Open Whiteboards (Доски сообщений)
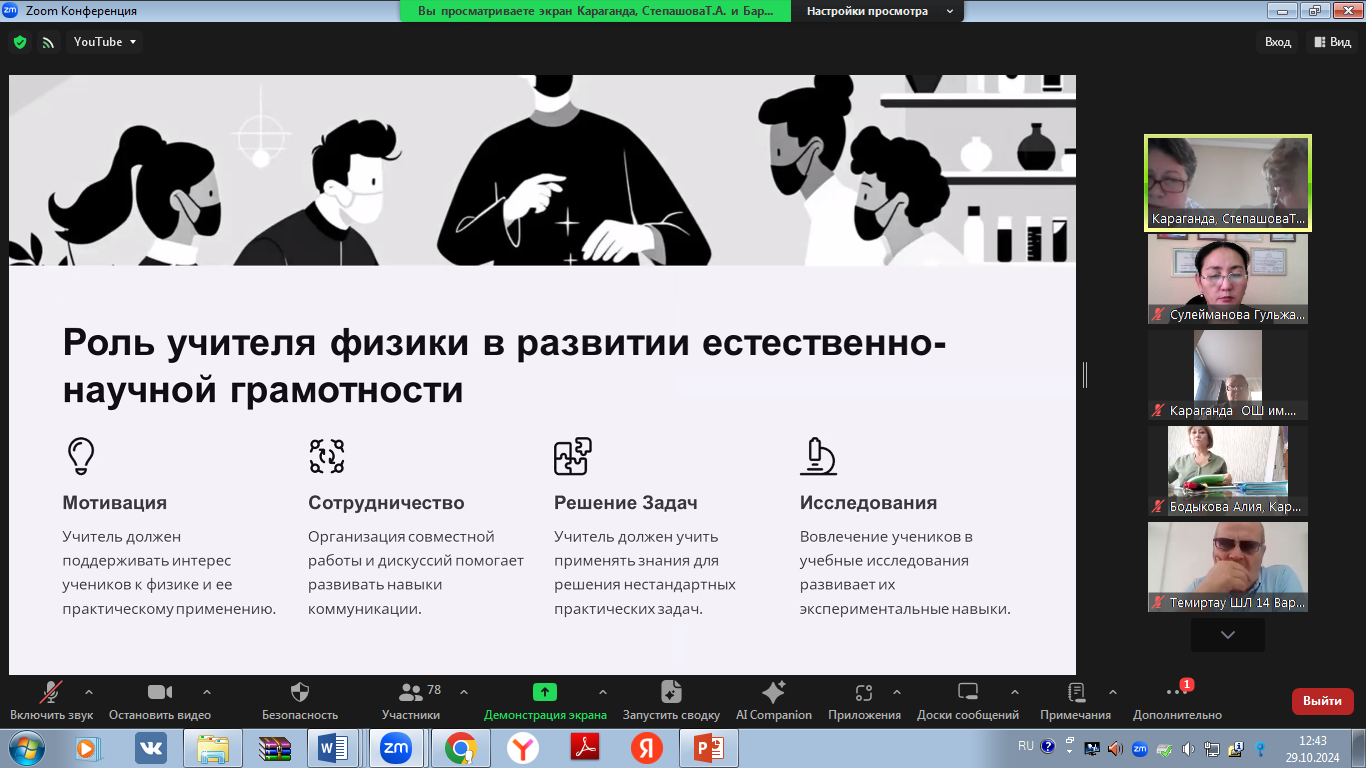Screen dimensions: 1366x768 pyautogui.click(x=967, y=692)
